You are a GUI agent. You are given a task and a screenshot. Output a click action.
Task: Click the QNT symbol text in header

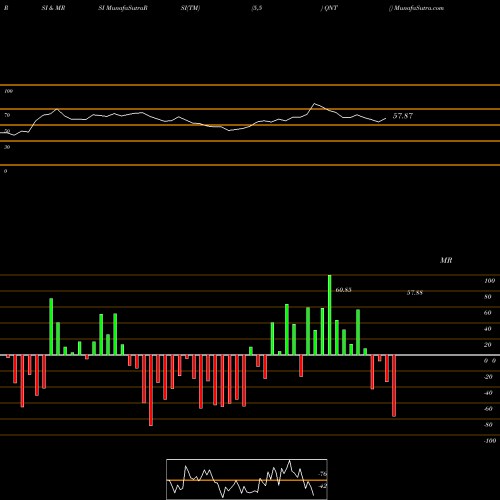331,8
